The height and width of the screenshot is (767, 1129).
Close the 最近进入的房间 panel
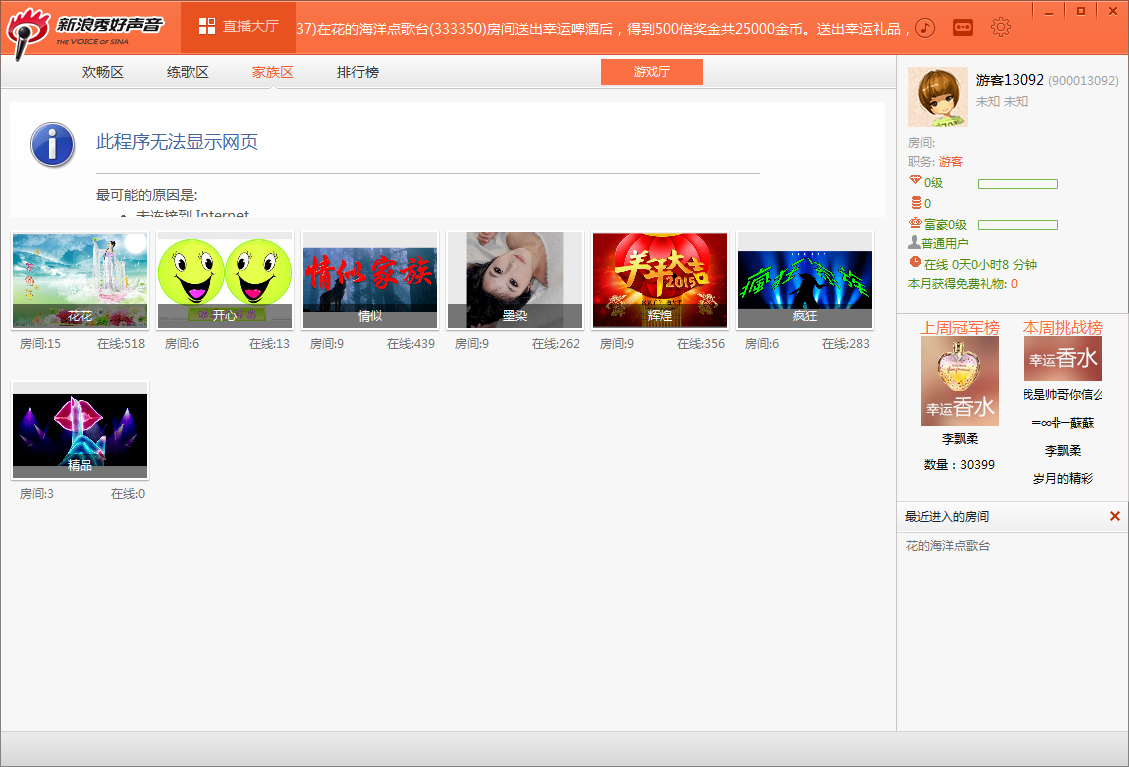coord(1115,516)
